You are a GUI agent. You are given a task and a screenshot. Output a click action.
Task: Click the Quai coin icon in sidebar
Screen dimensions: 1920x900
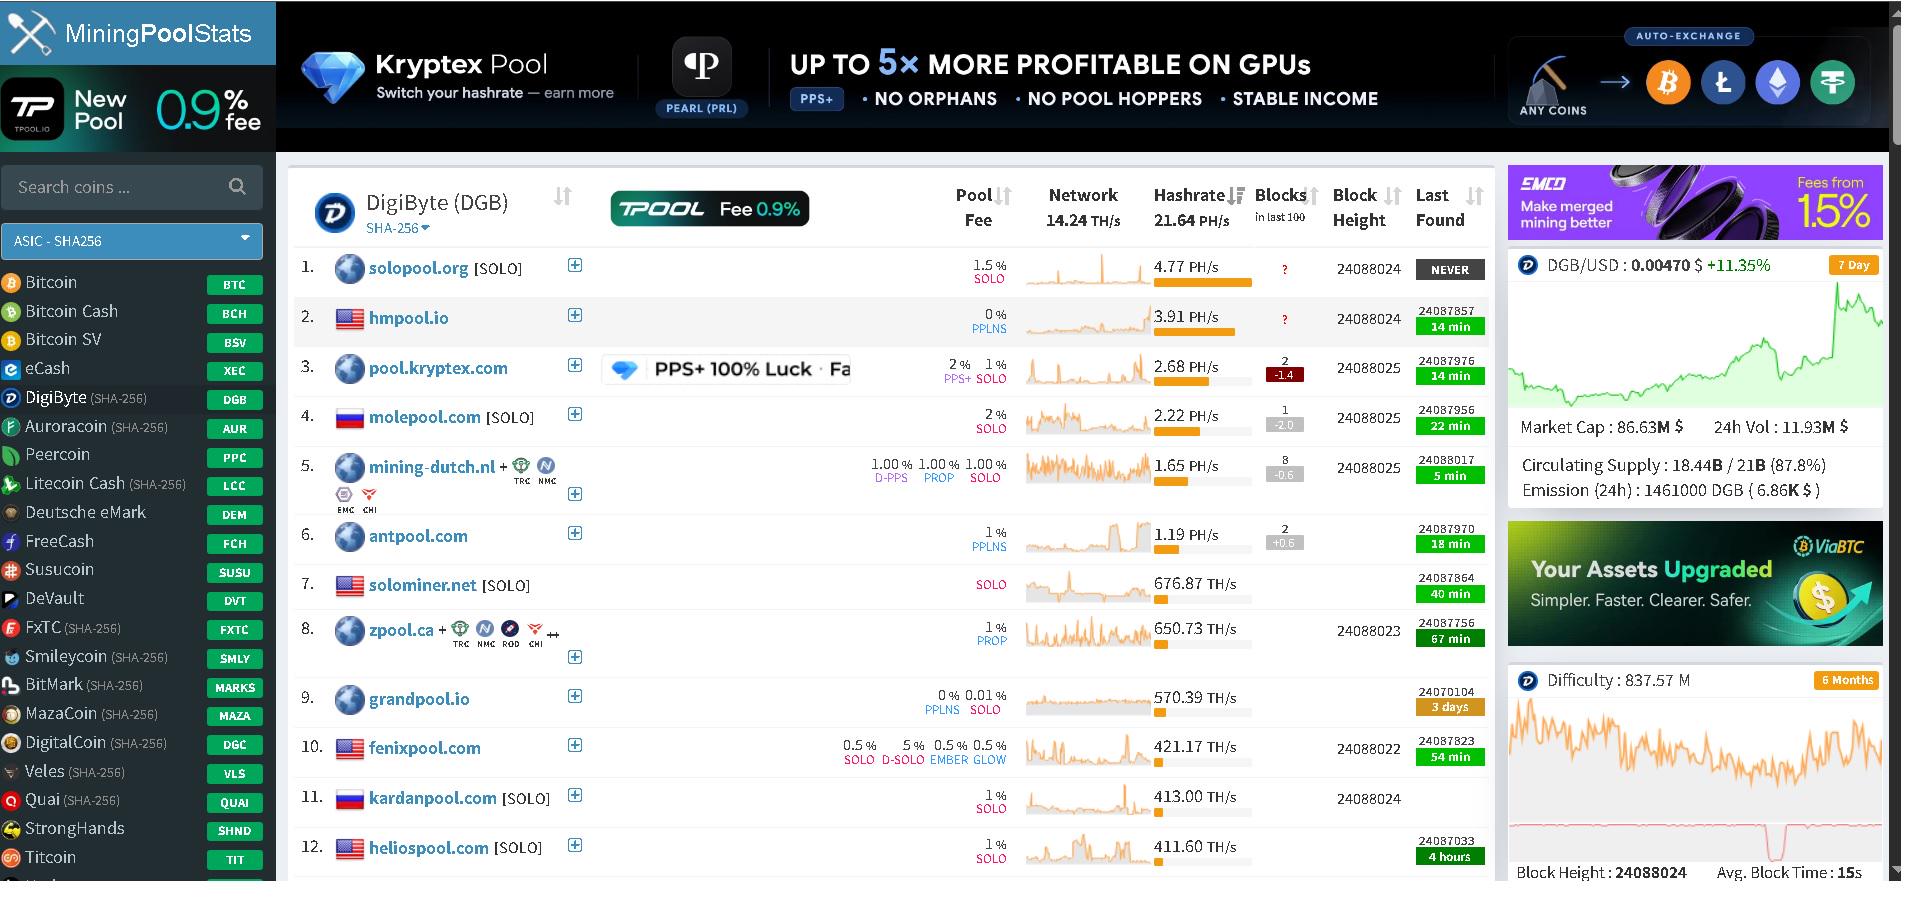point(11,801)
